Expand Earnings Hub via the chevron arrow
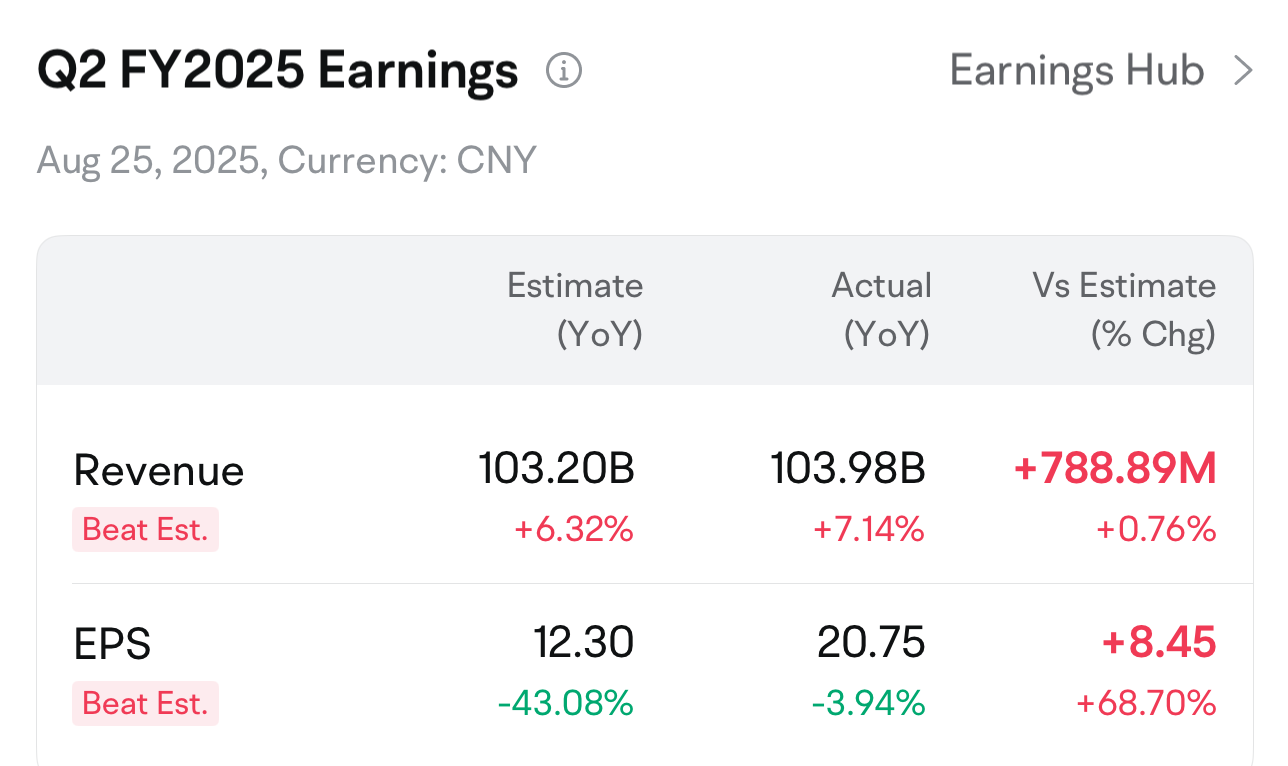 pyautogui.click(x=1243, y=71)
